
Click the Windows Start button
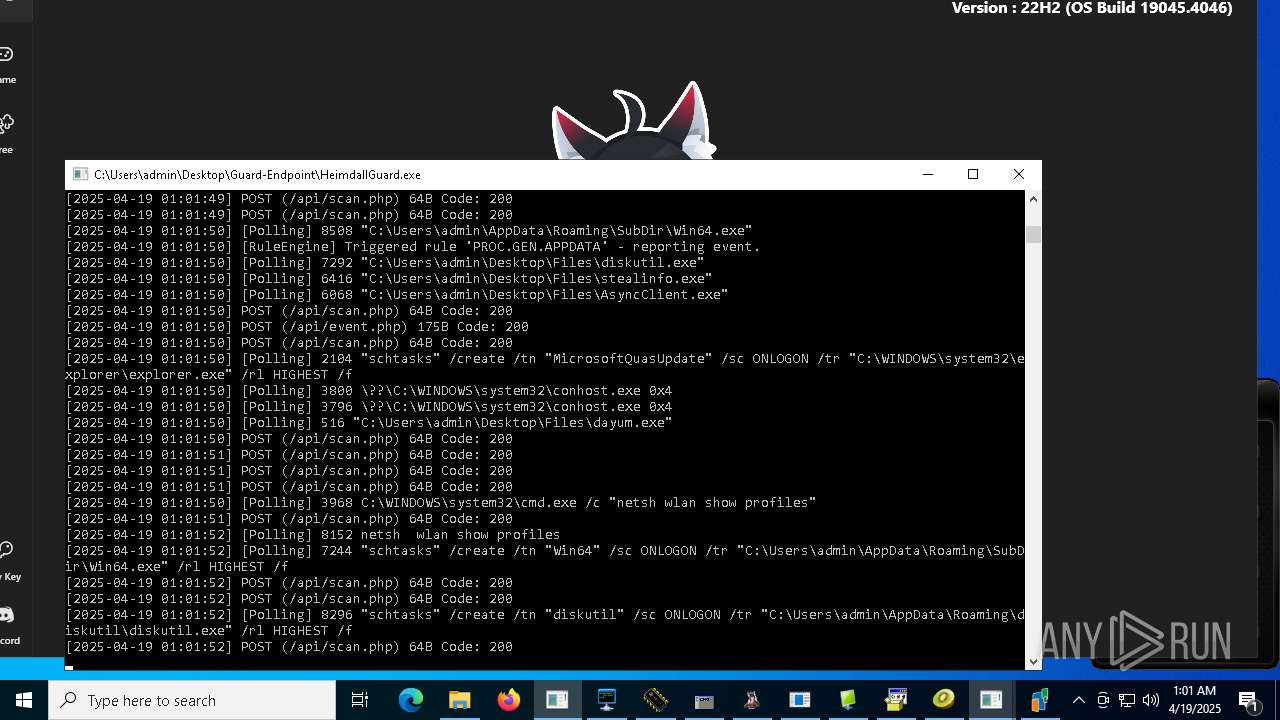pos(24,700)
